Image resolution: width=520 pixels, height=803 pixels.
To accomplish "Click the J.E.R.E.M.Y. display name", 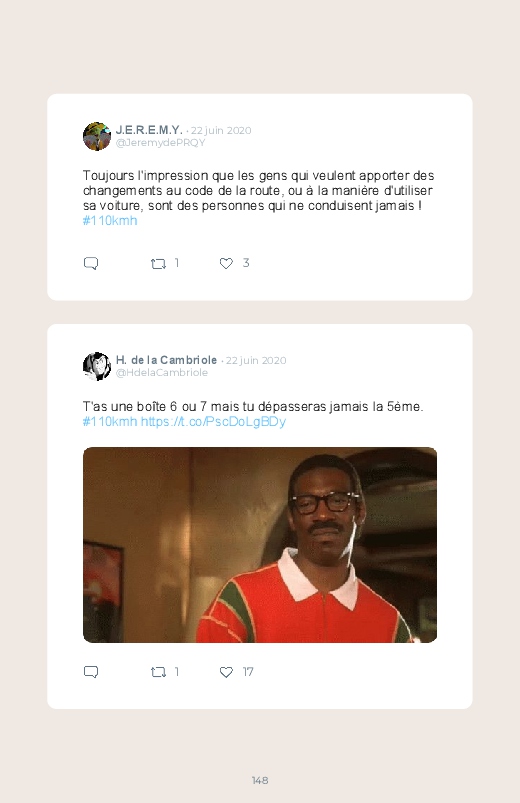I will [x=149, y=130].
